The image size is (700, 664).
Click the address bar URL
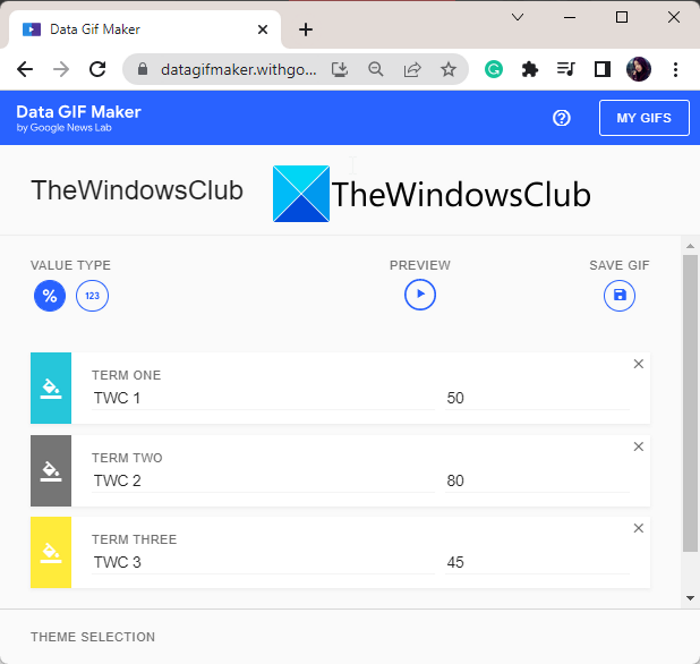pyautogui.click(x=239, y=70)
